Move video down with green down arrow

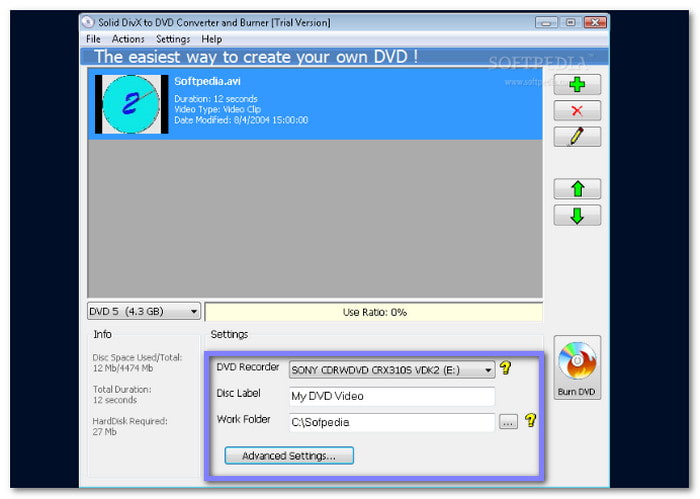coord(577,215)
